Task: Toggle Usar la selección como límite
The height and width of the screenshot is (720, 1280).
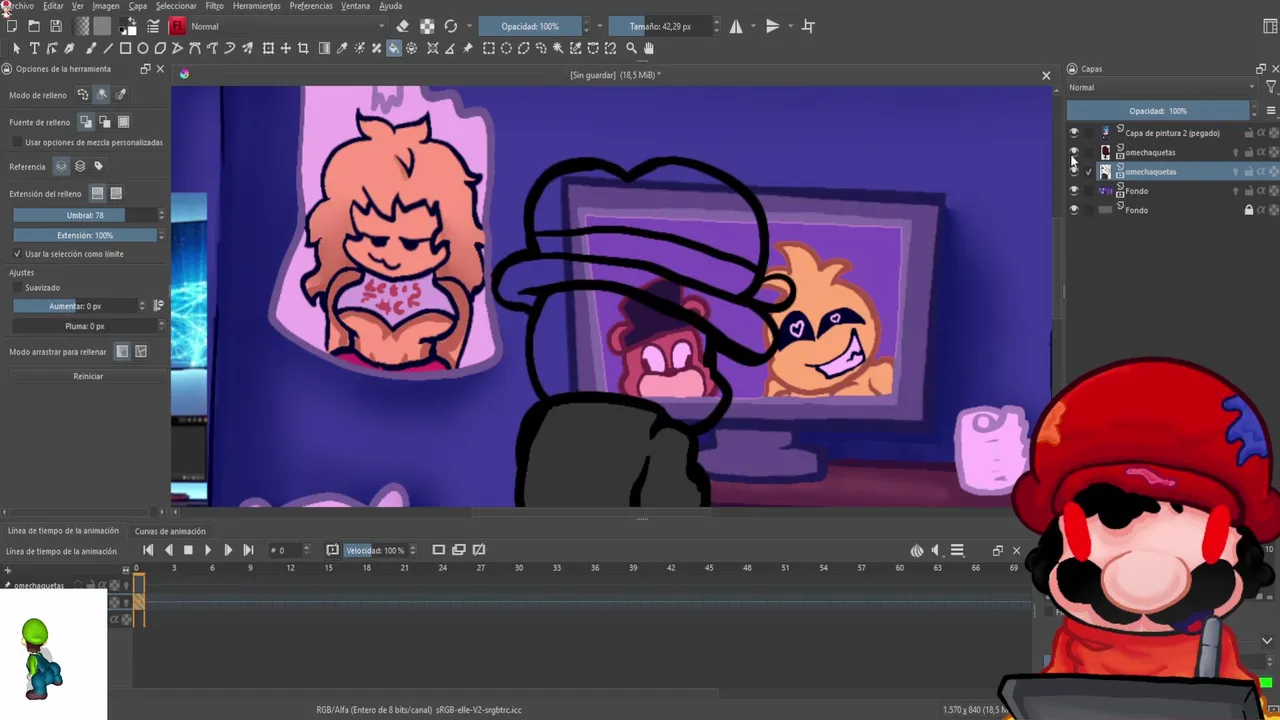Action: [17, 254]
